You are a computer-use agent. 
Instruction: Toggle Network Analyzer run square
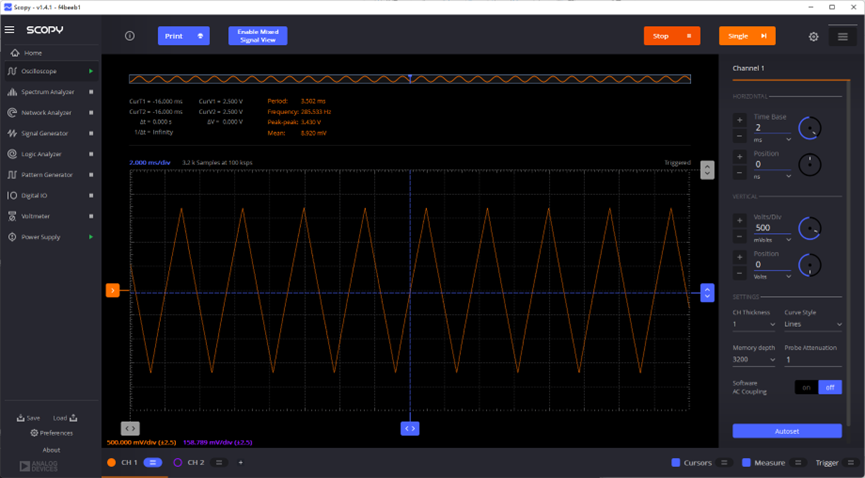(91, 113)
